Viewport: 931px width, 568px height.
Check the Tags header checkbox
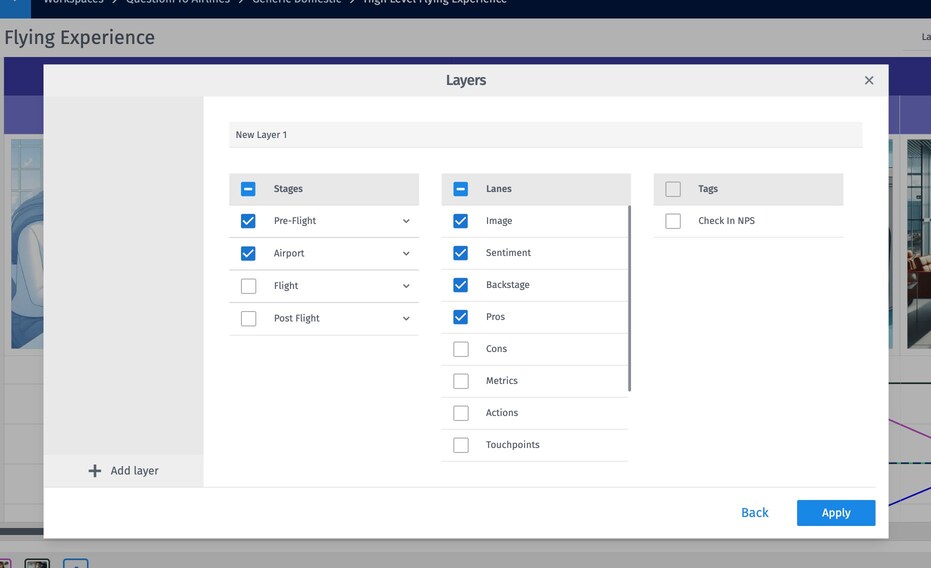click(673, 189)
